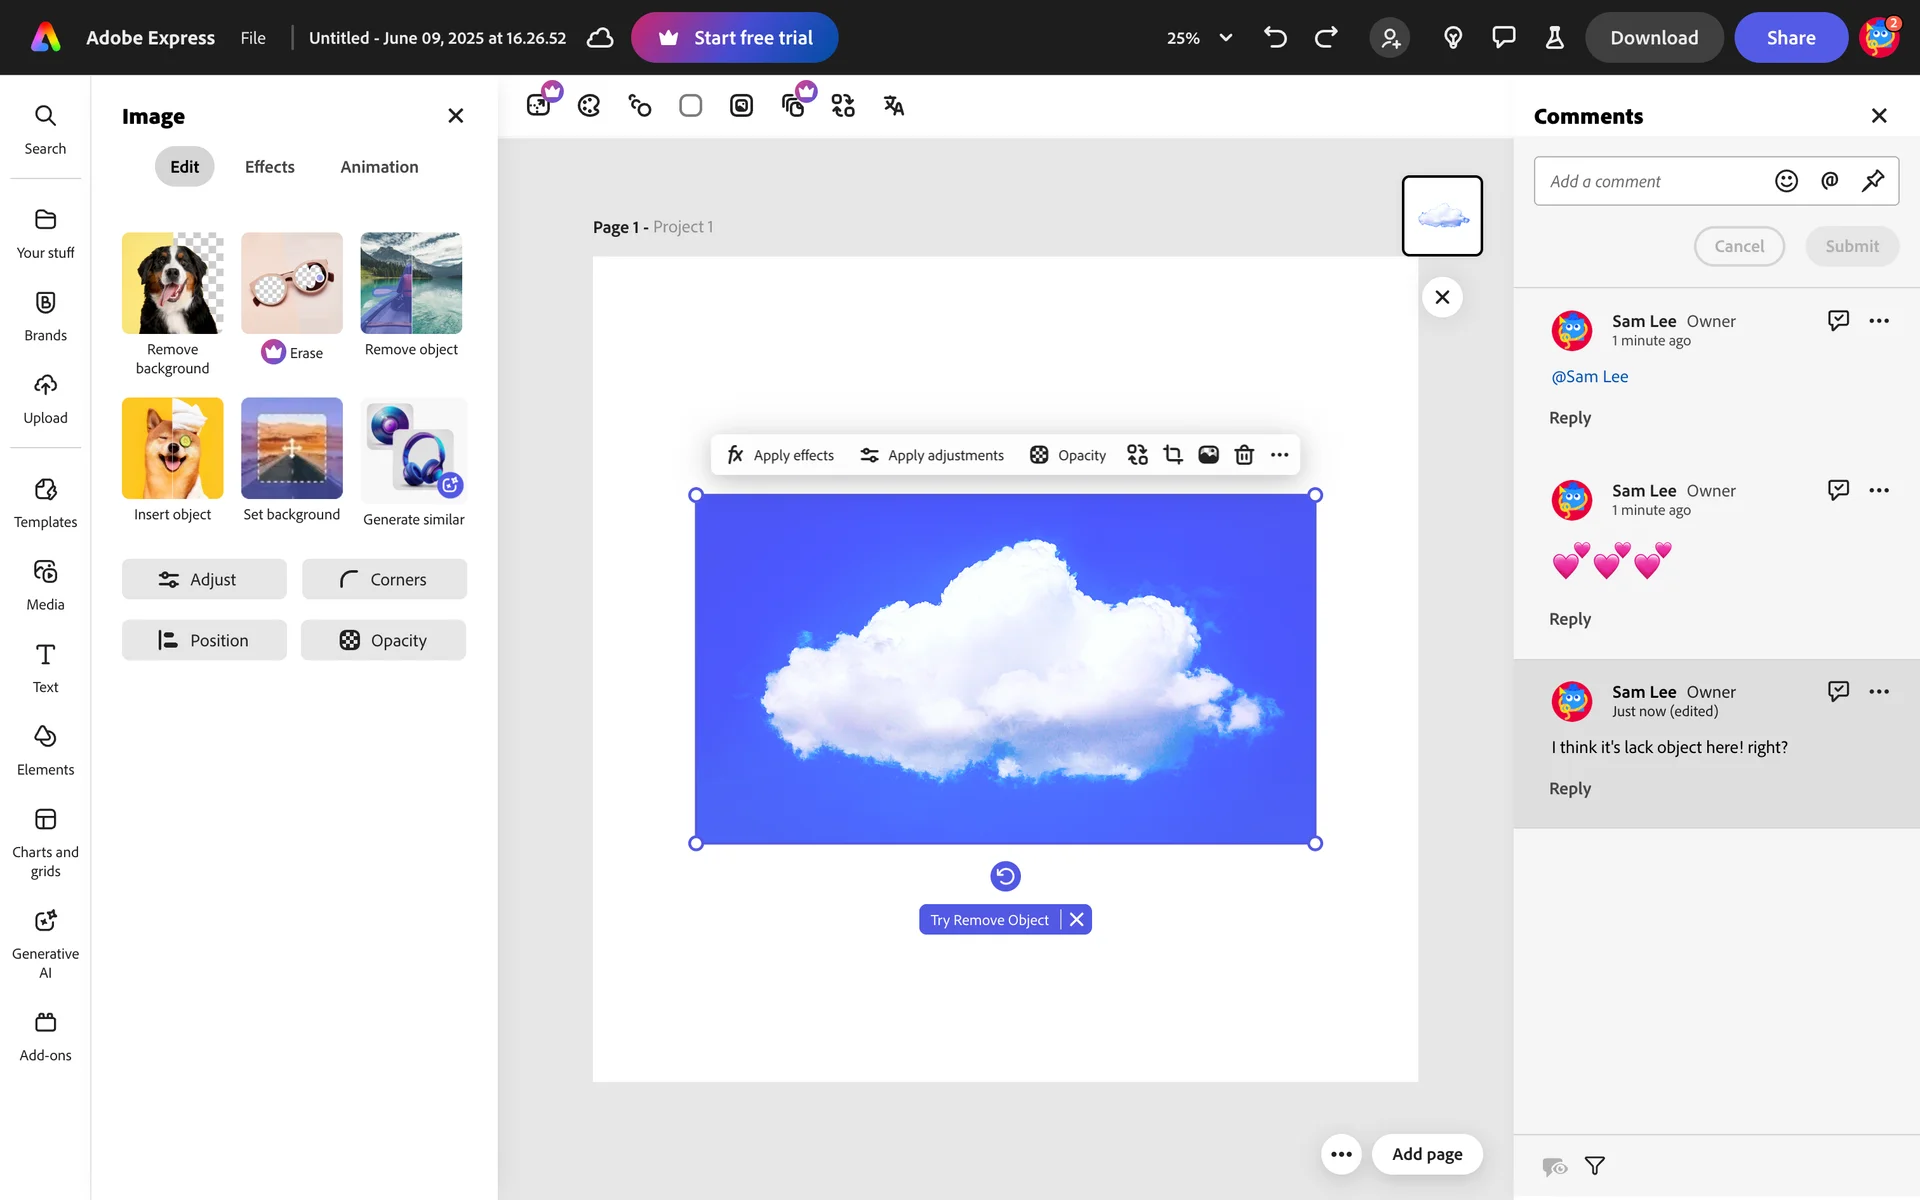Open the emoji picker in comment box
Screen dimensions: 1920x1200
pos(1786,181)
